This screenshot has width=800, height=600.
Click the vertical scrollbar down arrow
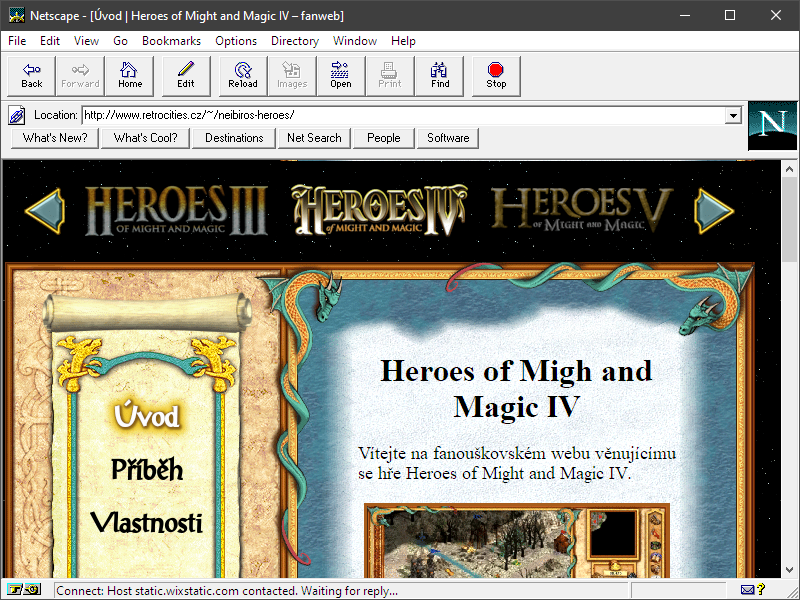(789, 571)
